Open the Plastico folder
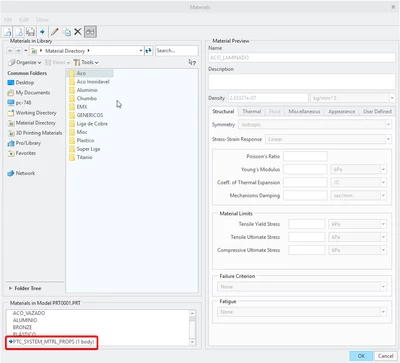The image size is (400, 363). point(82,140)
